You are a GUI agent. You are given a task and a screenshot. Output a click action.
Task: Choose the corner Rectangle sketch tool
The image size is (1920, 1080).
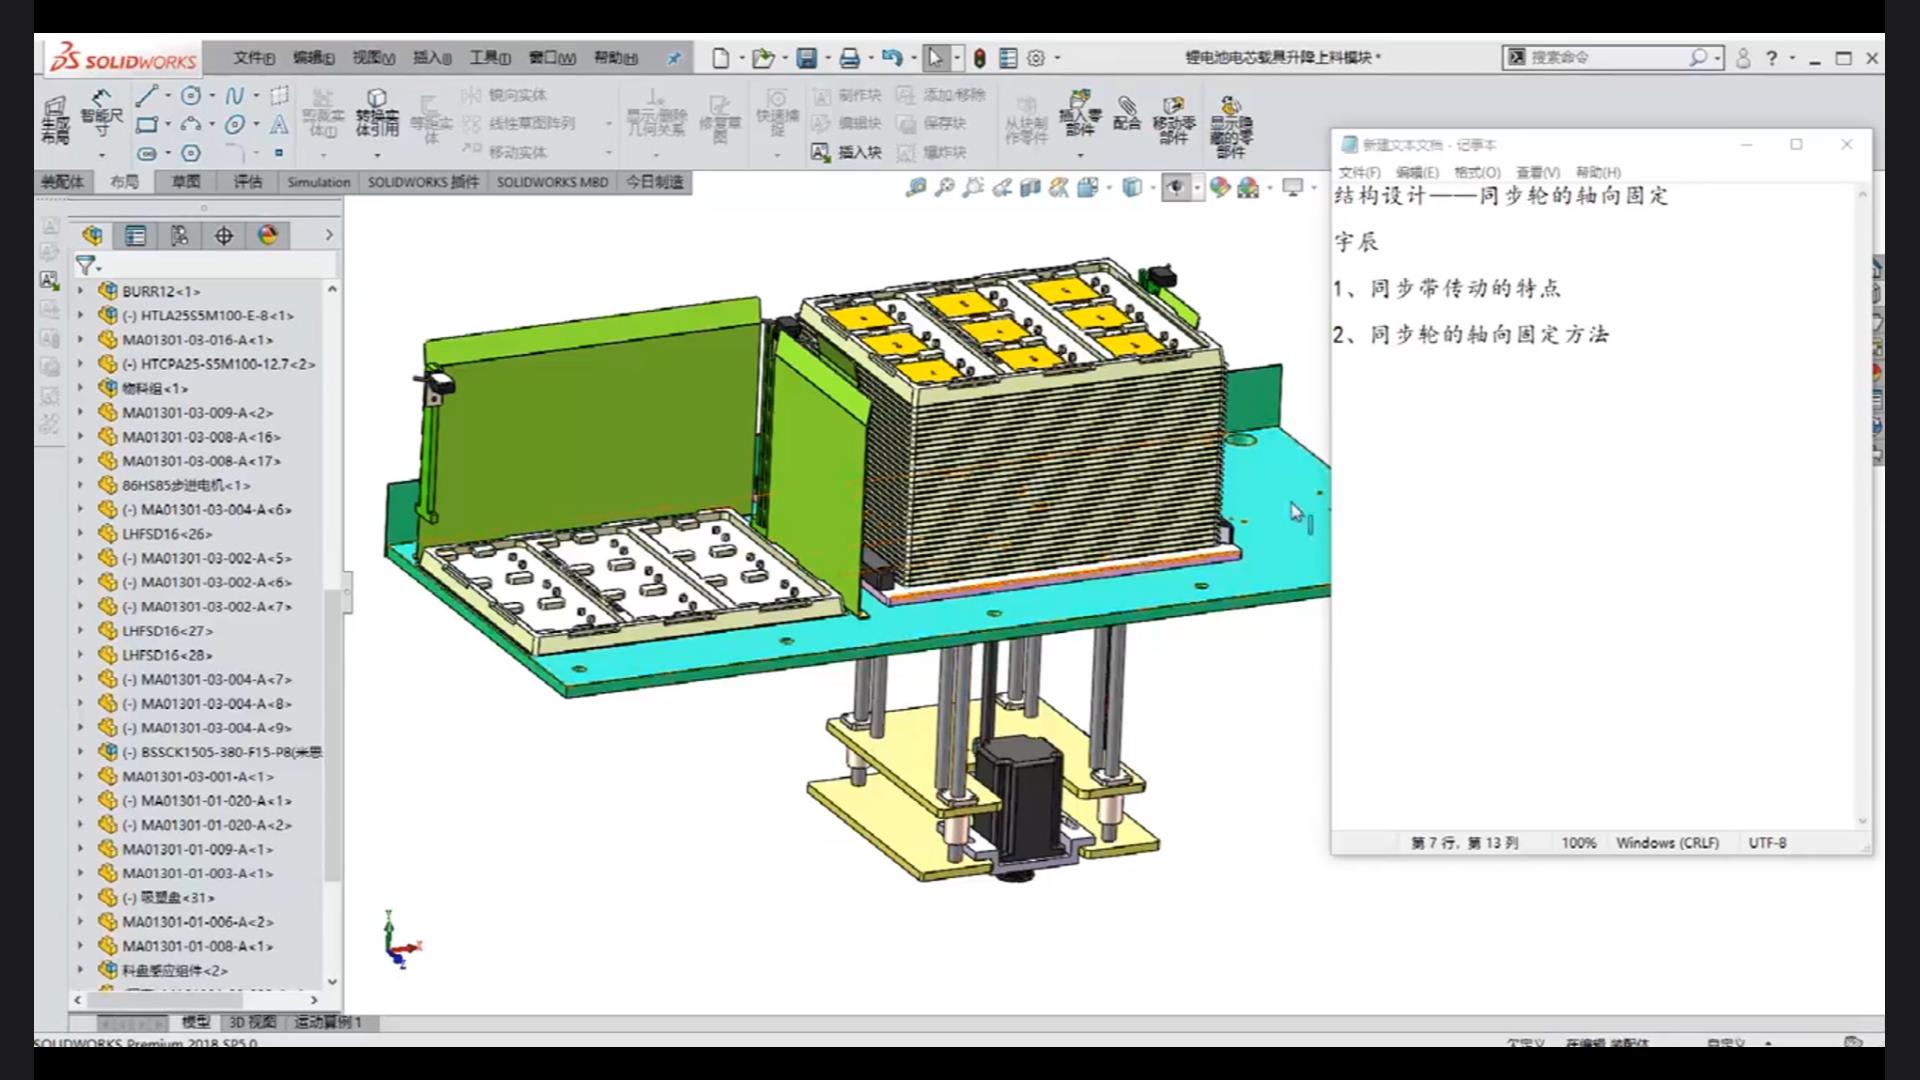click(147, 125)
